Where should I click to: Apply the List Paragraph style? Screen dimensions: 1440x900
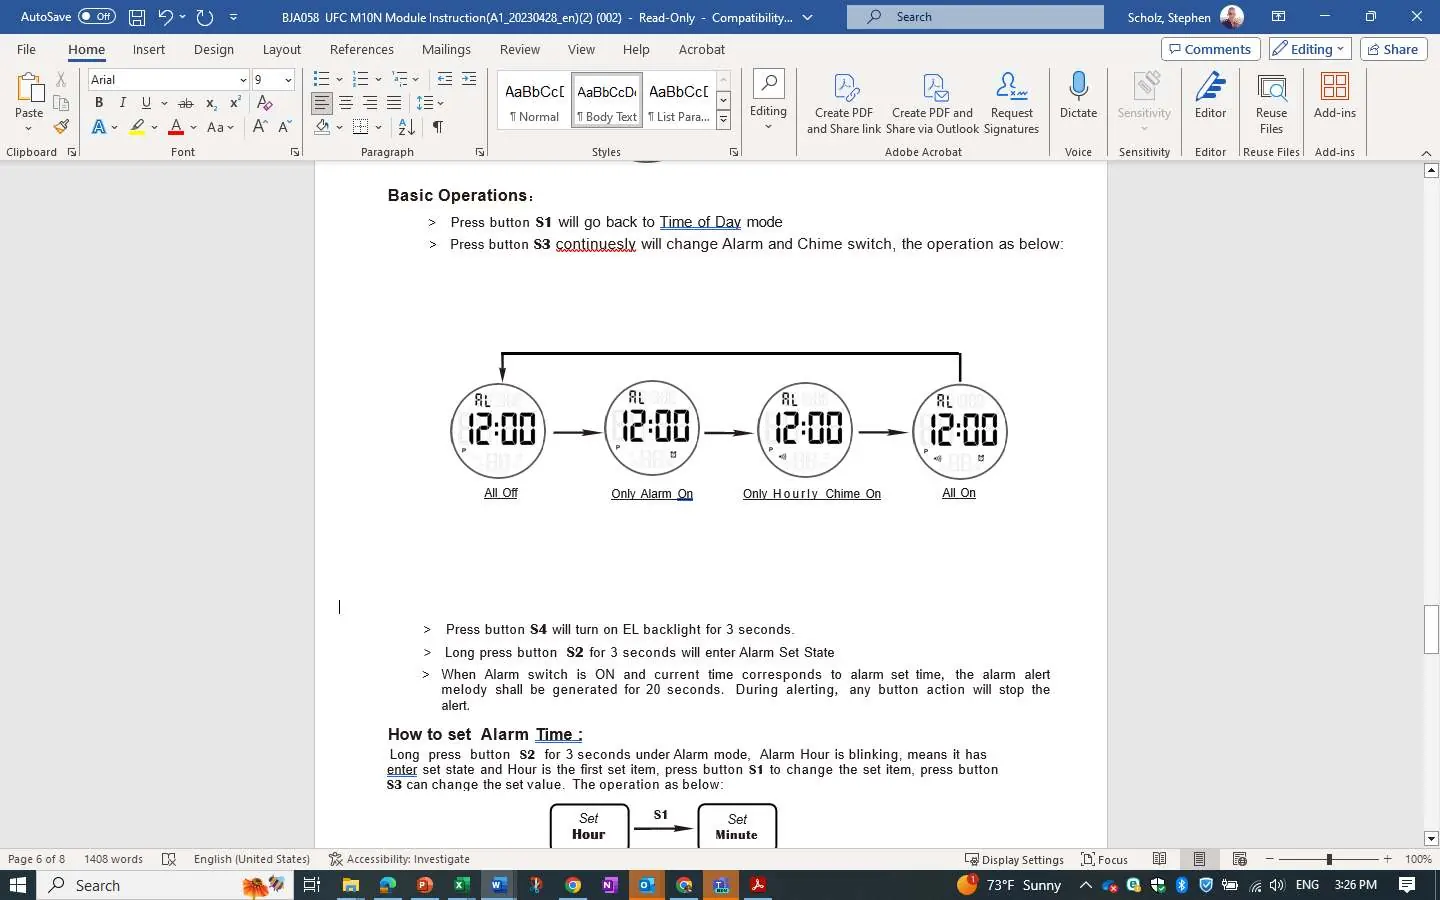point(679,100)
